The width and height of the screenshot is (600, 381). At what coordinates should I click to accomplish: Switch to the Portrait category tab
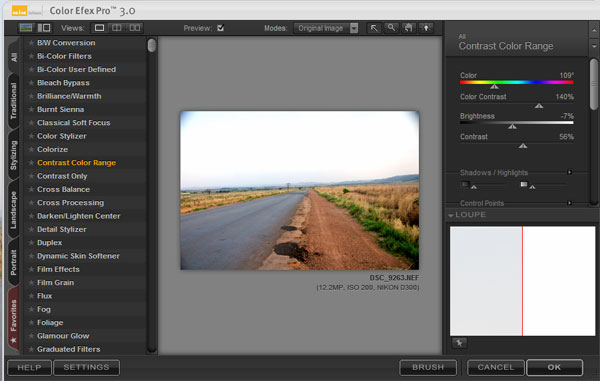click(14, 262)
